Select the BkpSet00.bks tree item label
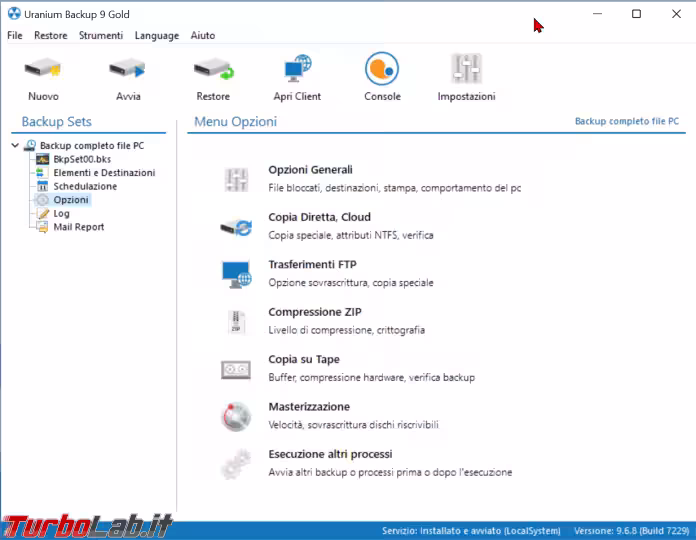696x540 pixels. point(82,159)
